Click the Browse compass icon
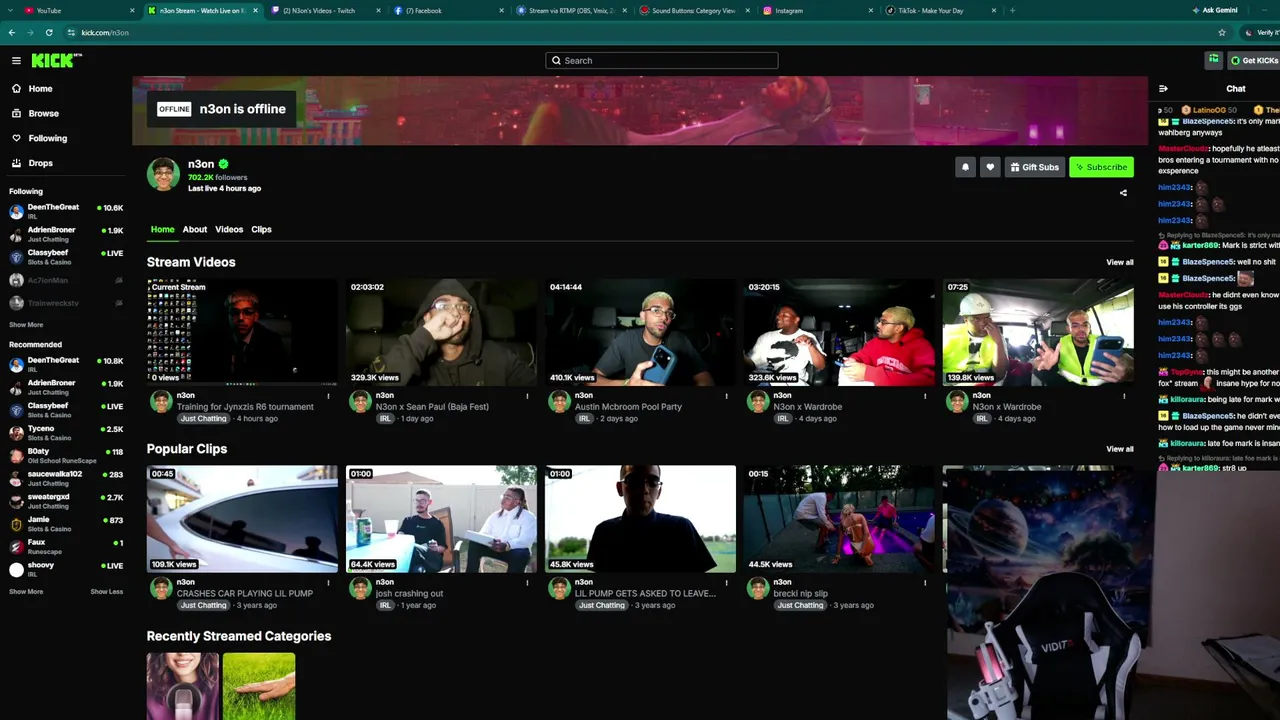1280x720 pixels. [x=16, y=113]
